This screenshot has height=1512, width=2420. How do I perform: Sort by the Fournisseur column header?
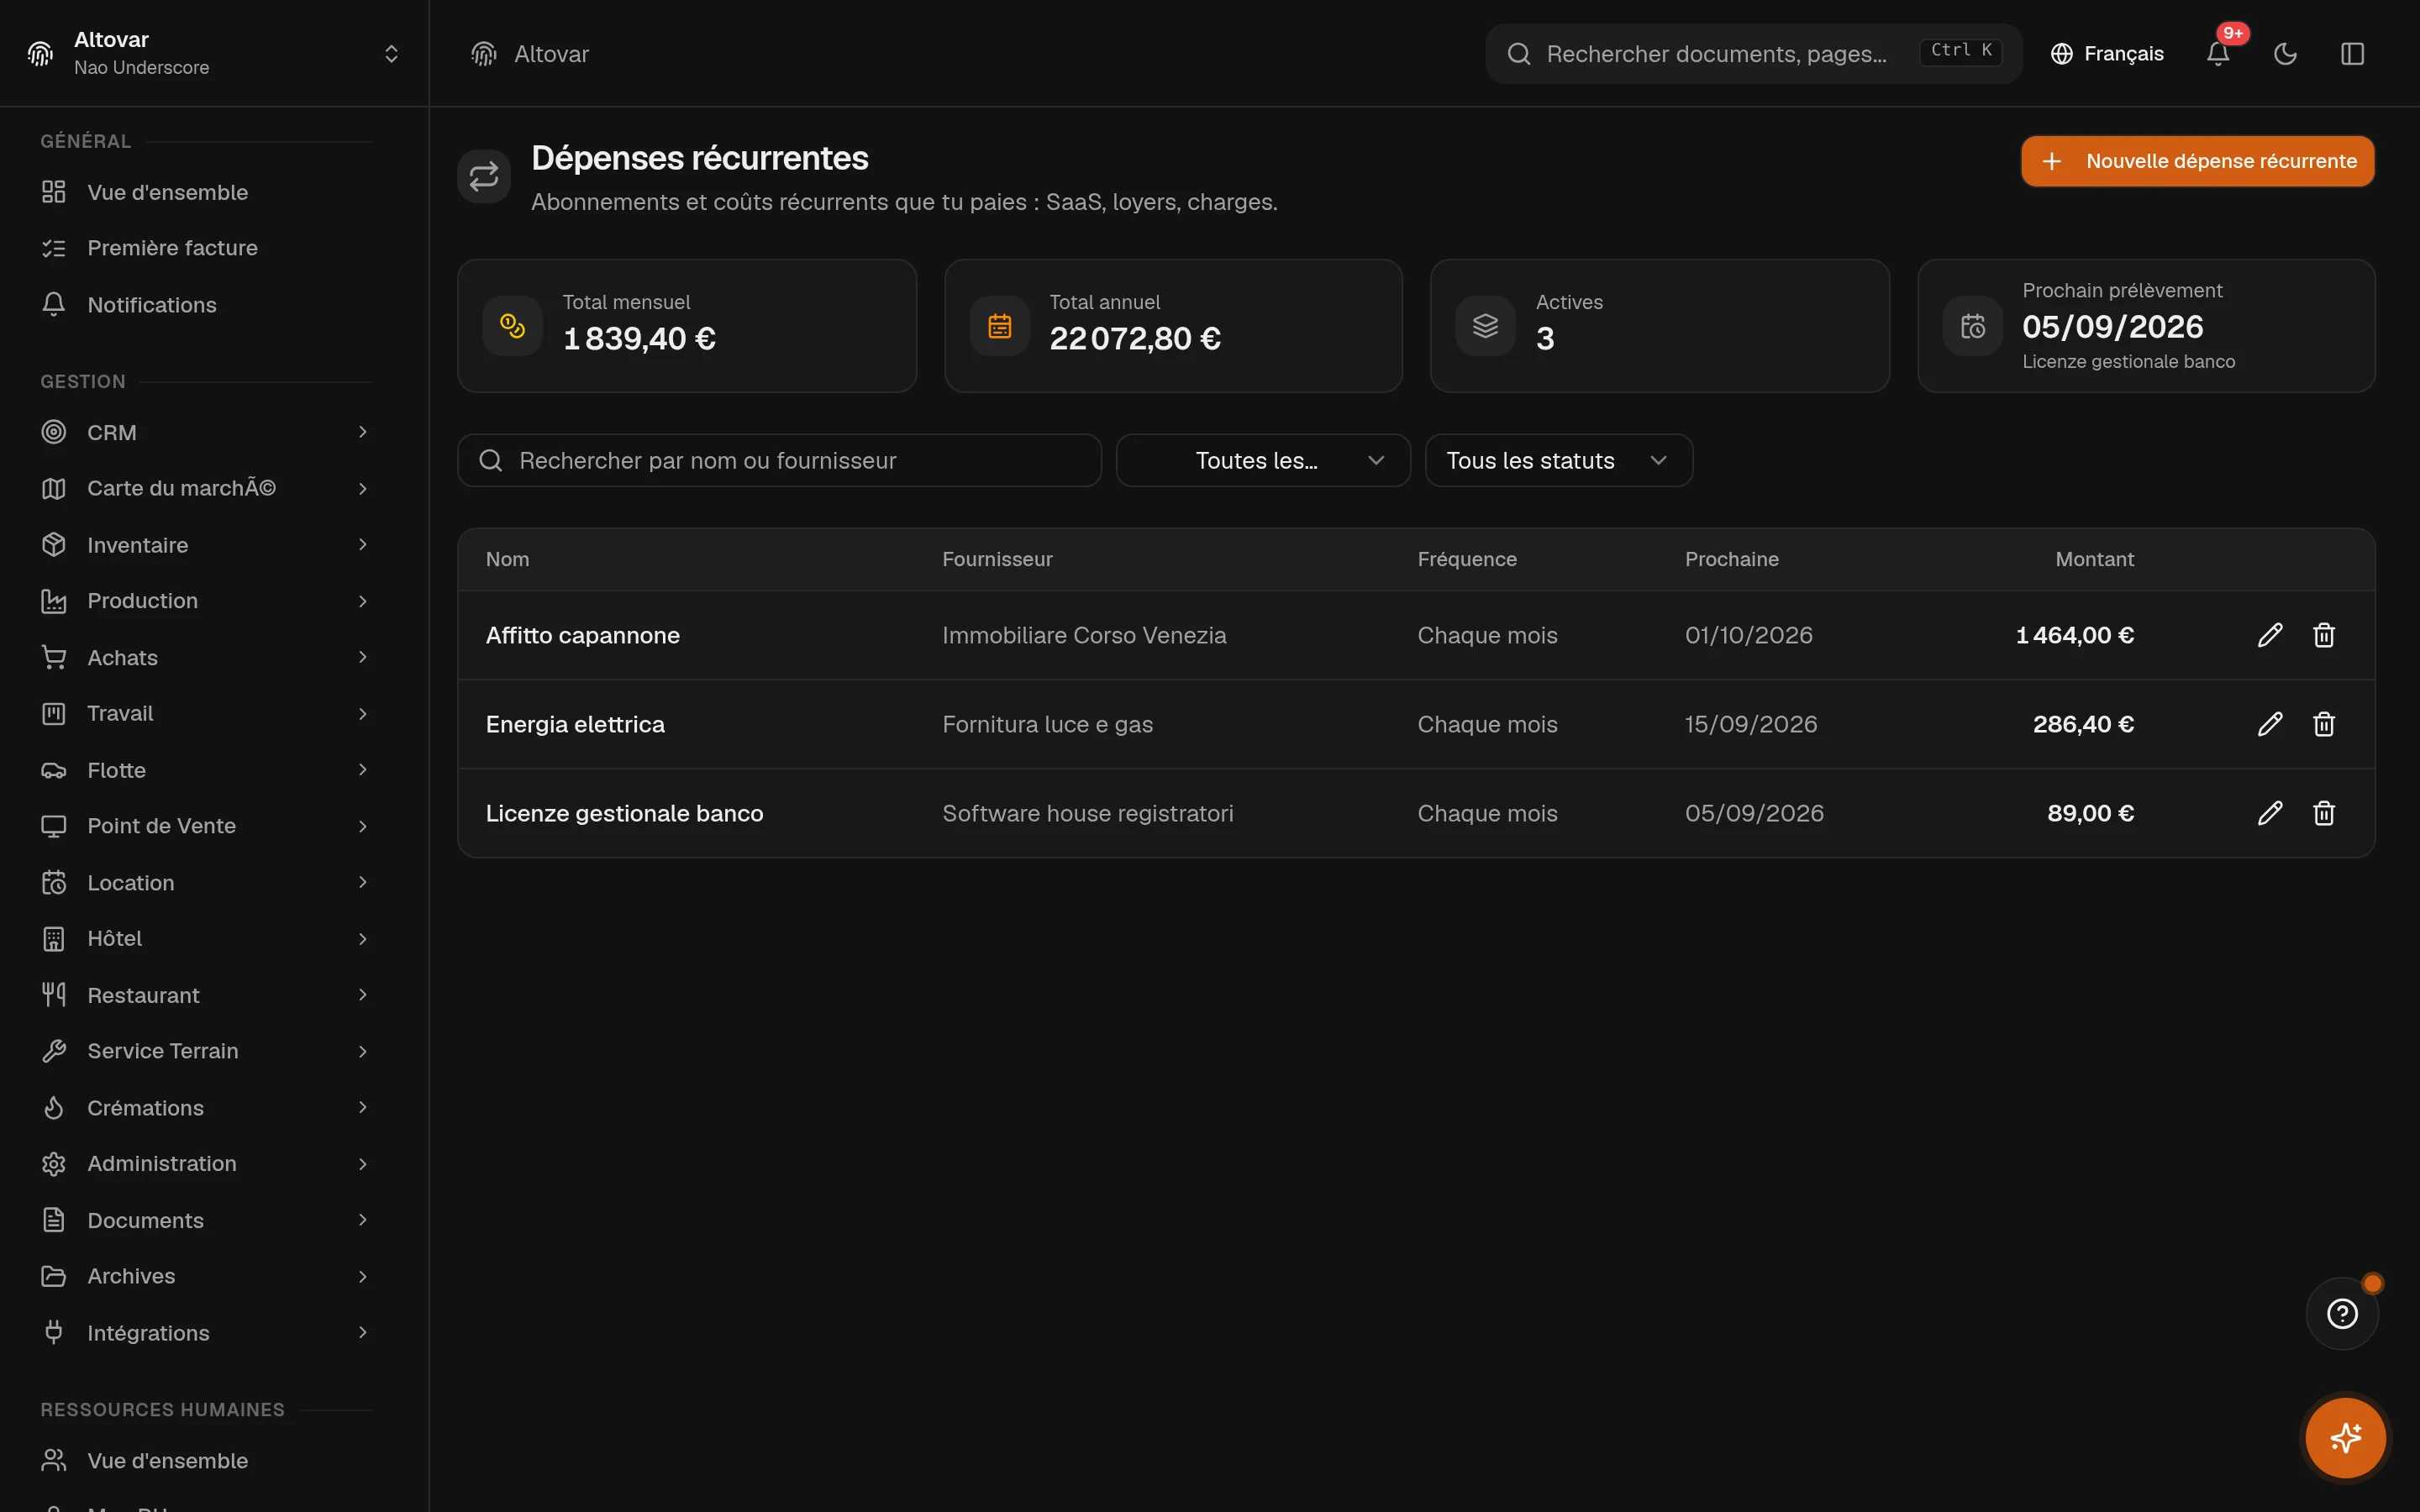coord(997,559)
